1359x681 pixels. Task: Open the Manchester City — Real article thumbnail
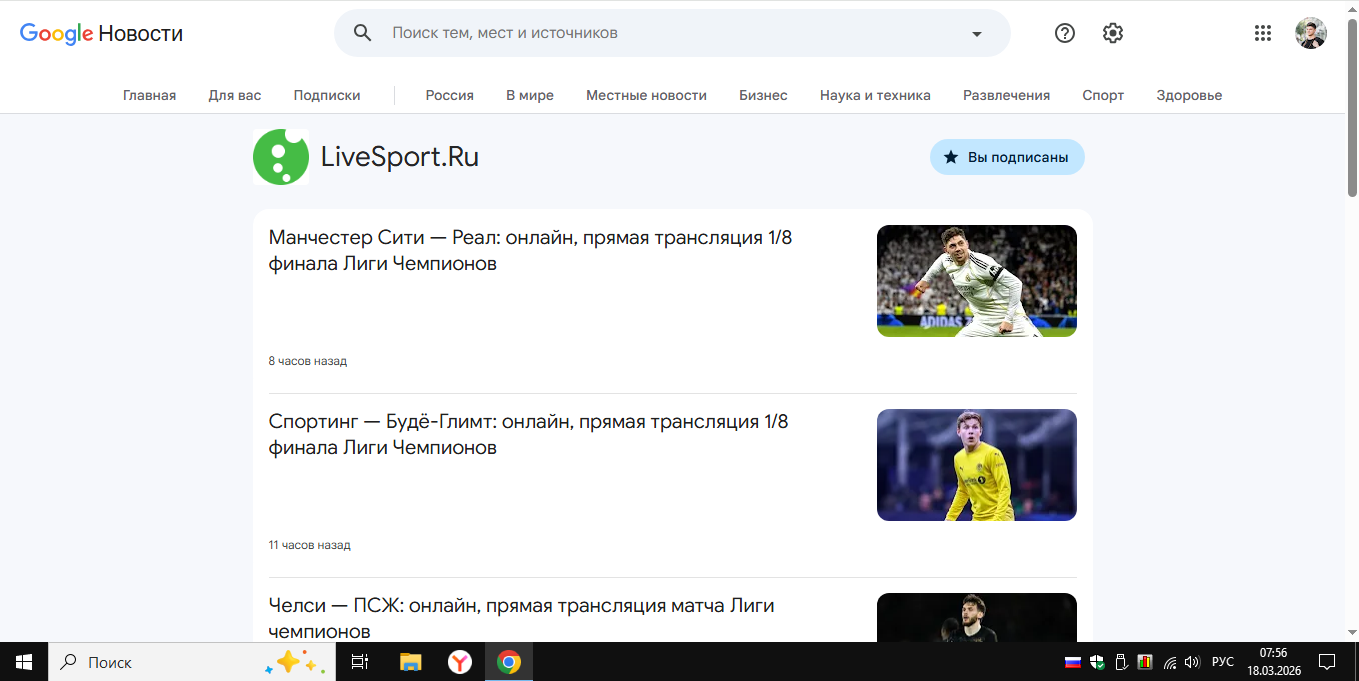(977, 281)
